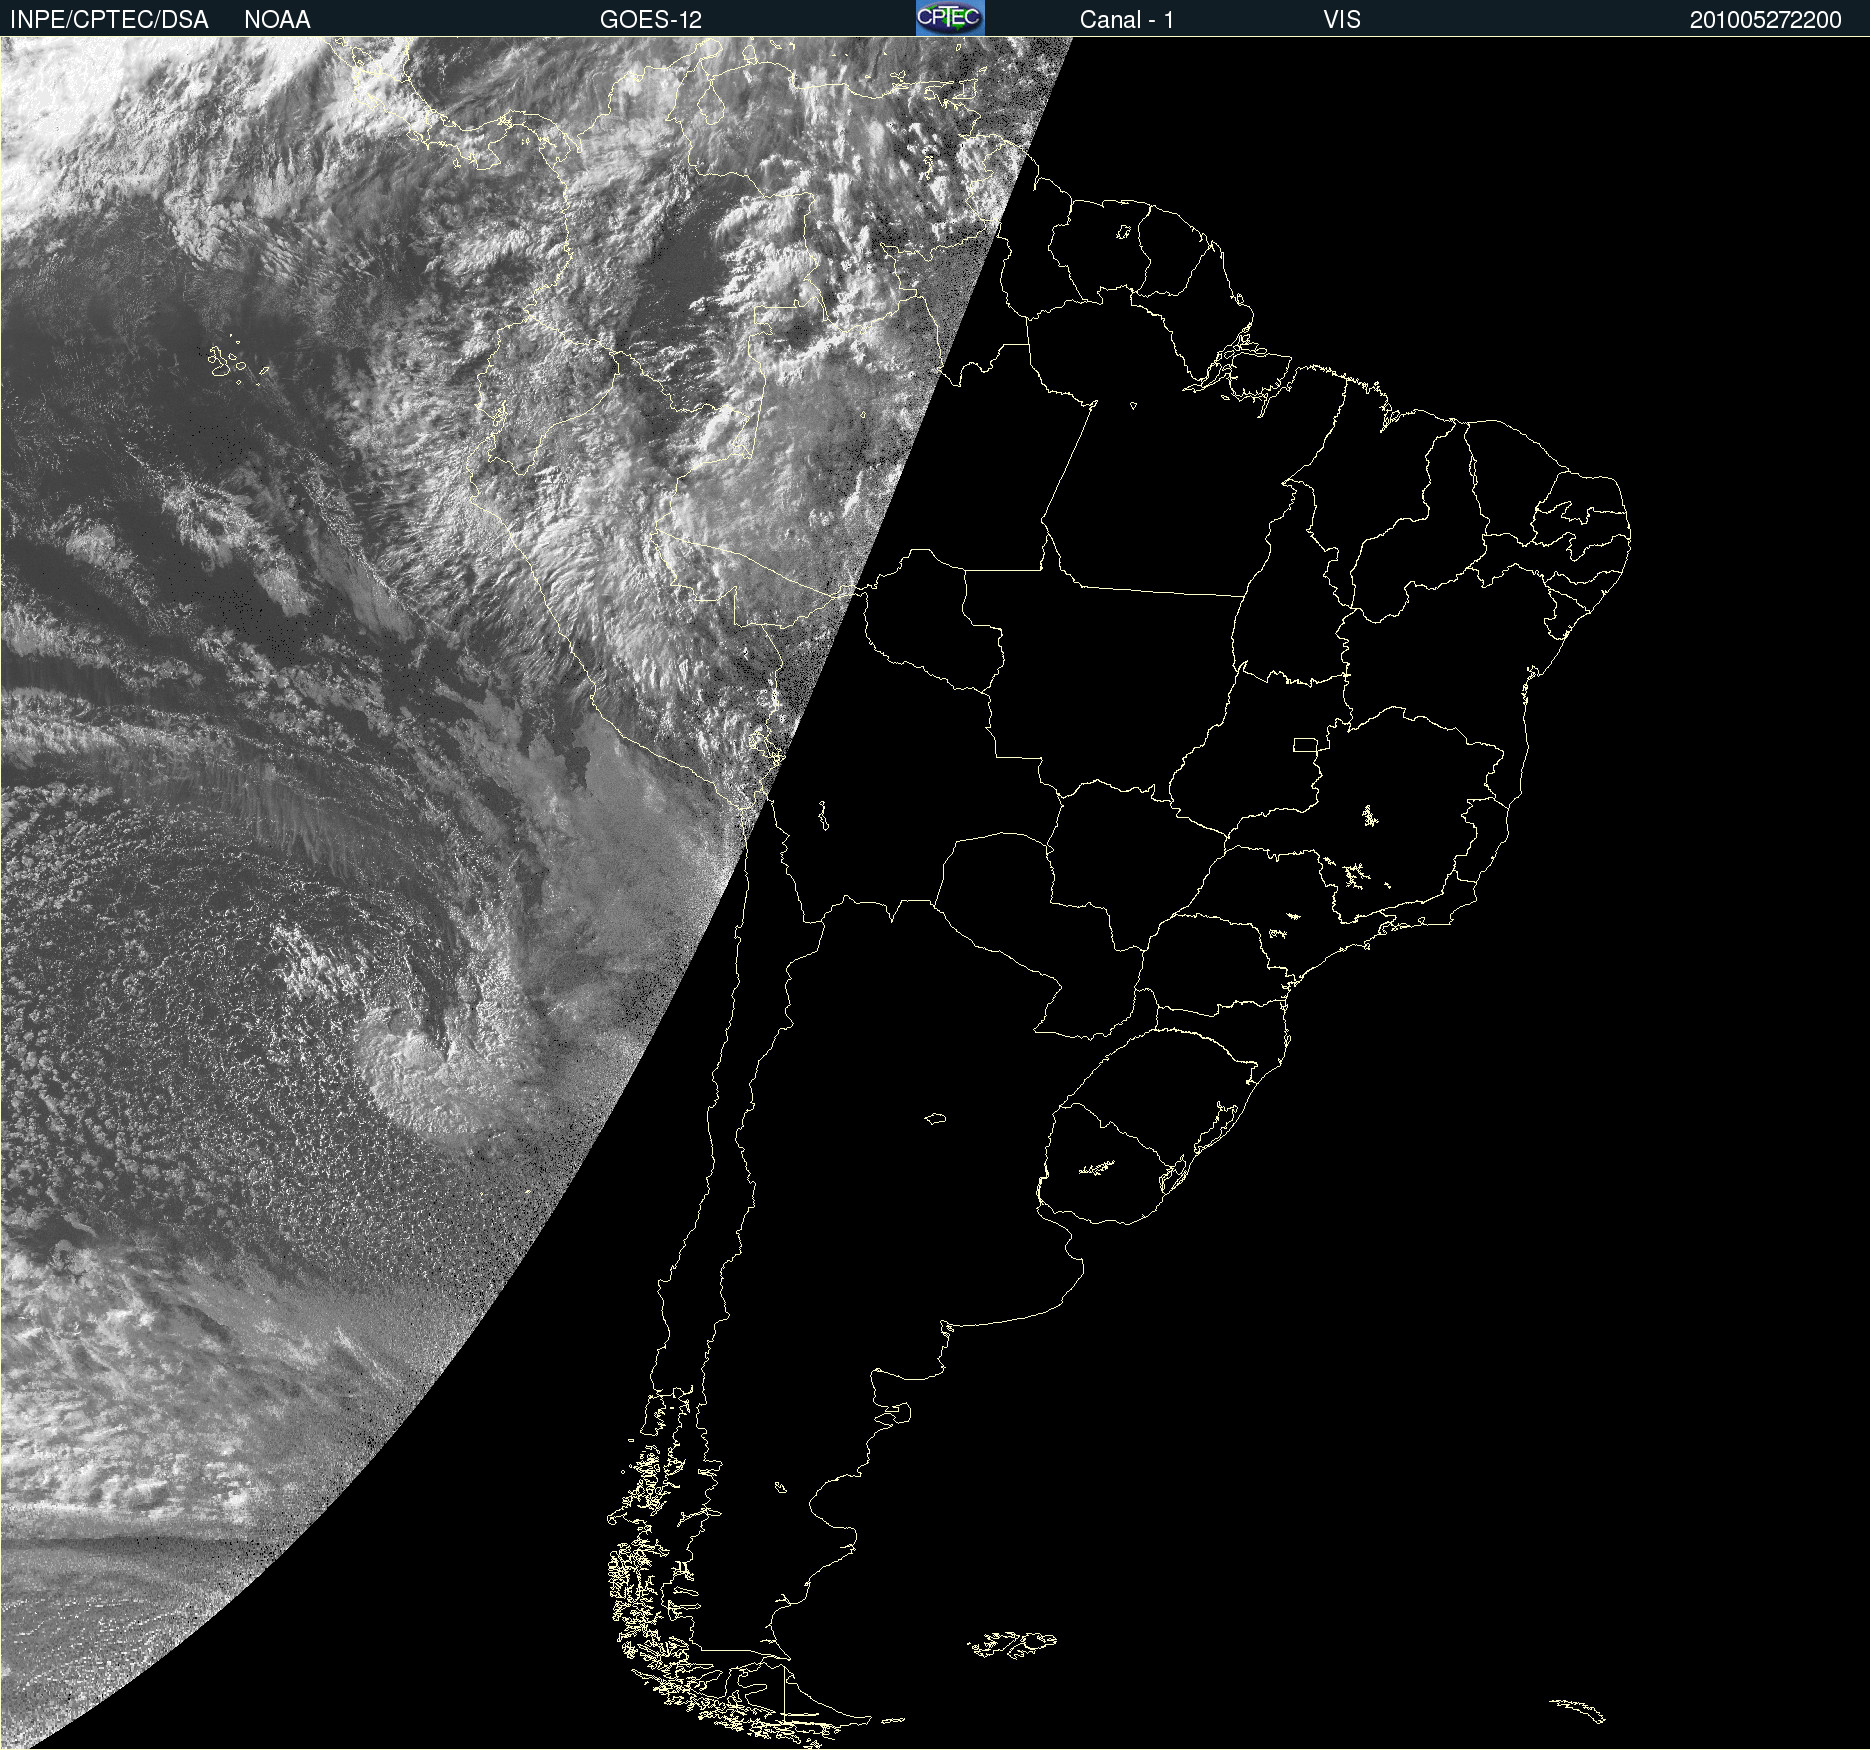Click the 201005272200 timestamp
Screen dimensions: 1870x1750
pos(1766,20)
